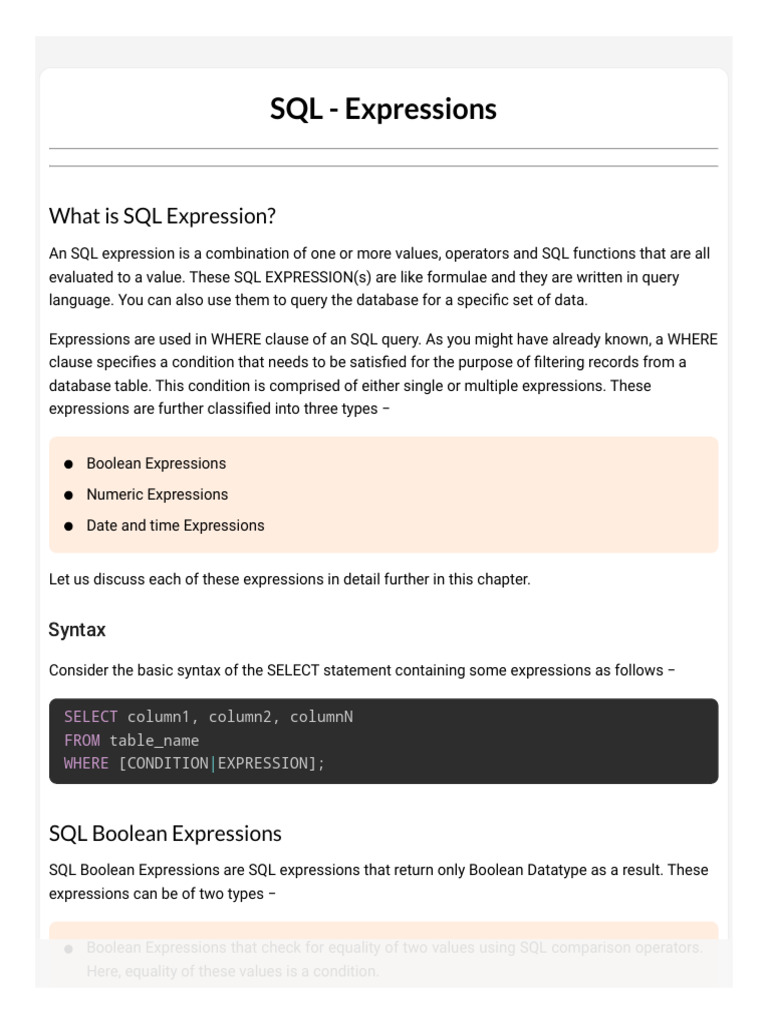Click the "SQL - Expressions" page title
This screenshot has width=768, height=1024.
coord(383,109)
